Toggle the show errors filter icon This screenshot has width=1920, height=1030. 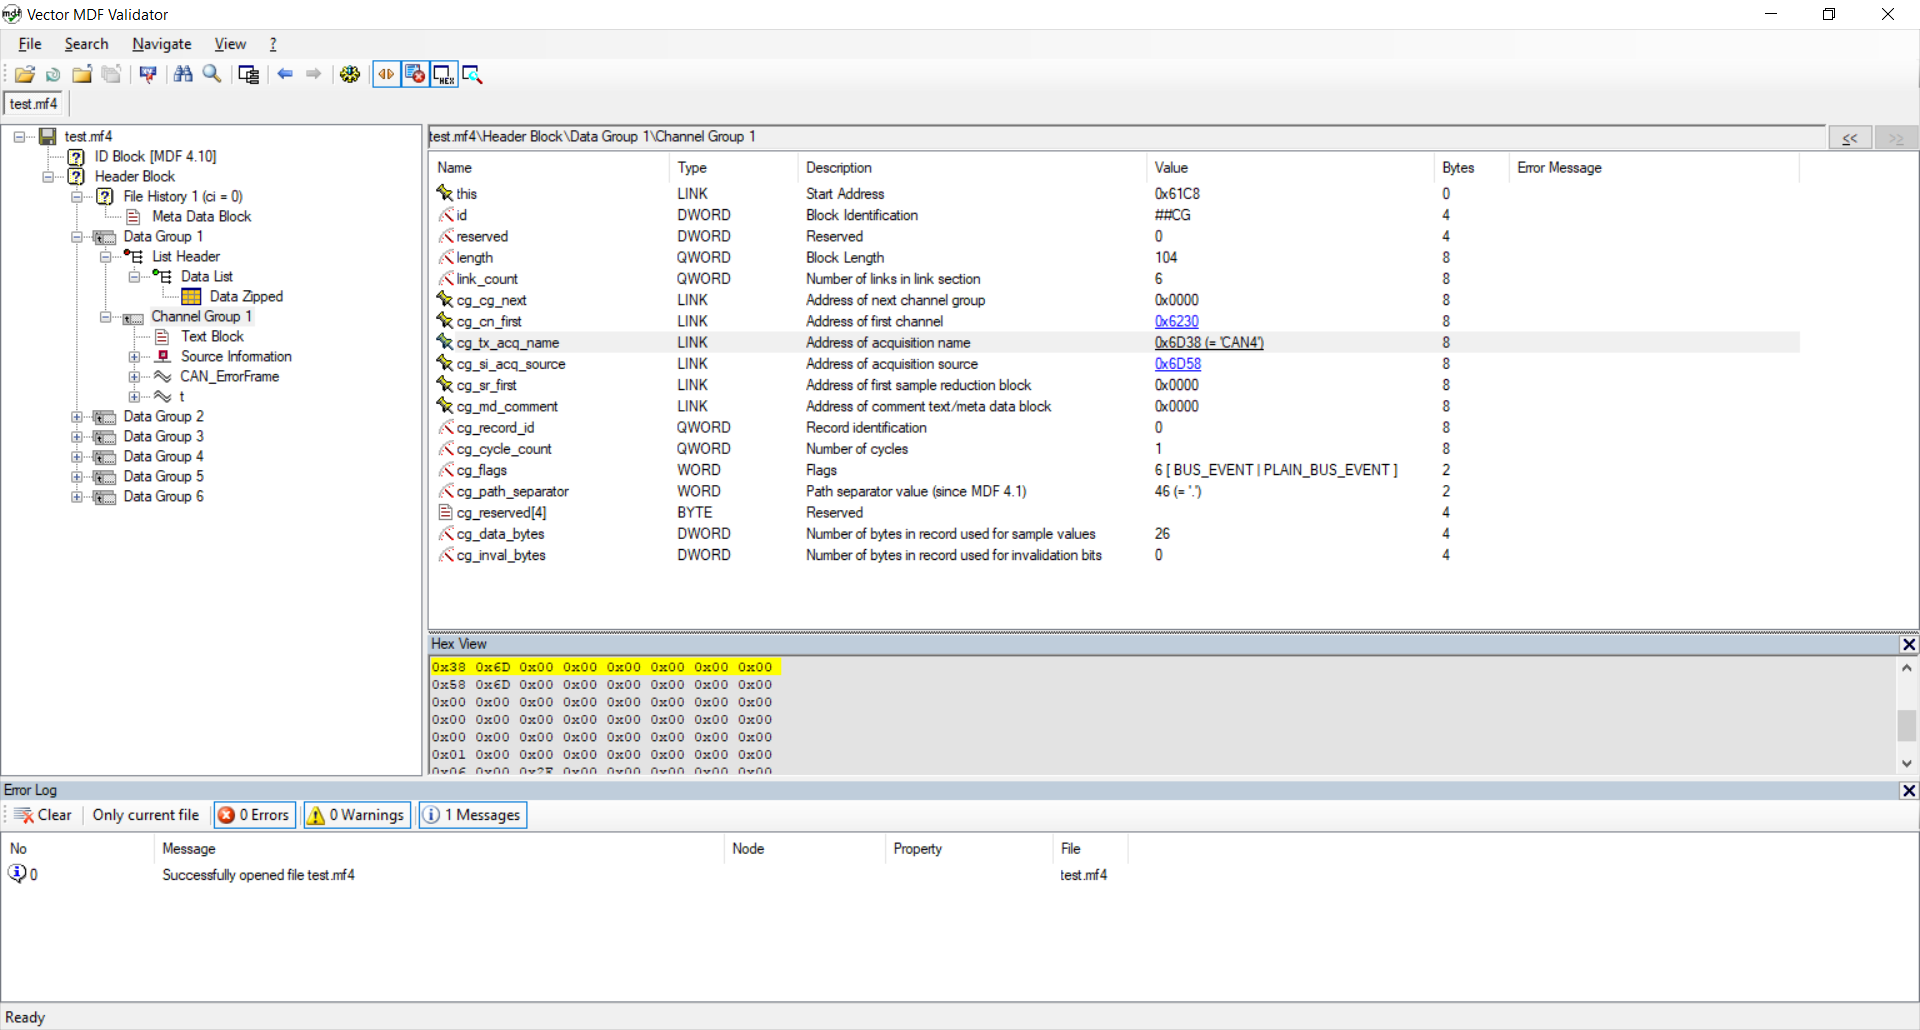click(x=415, y=74)
